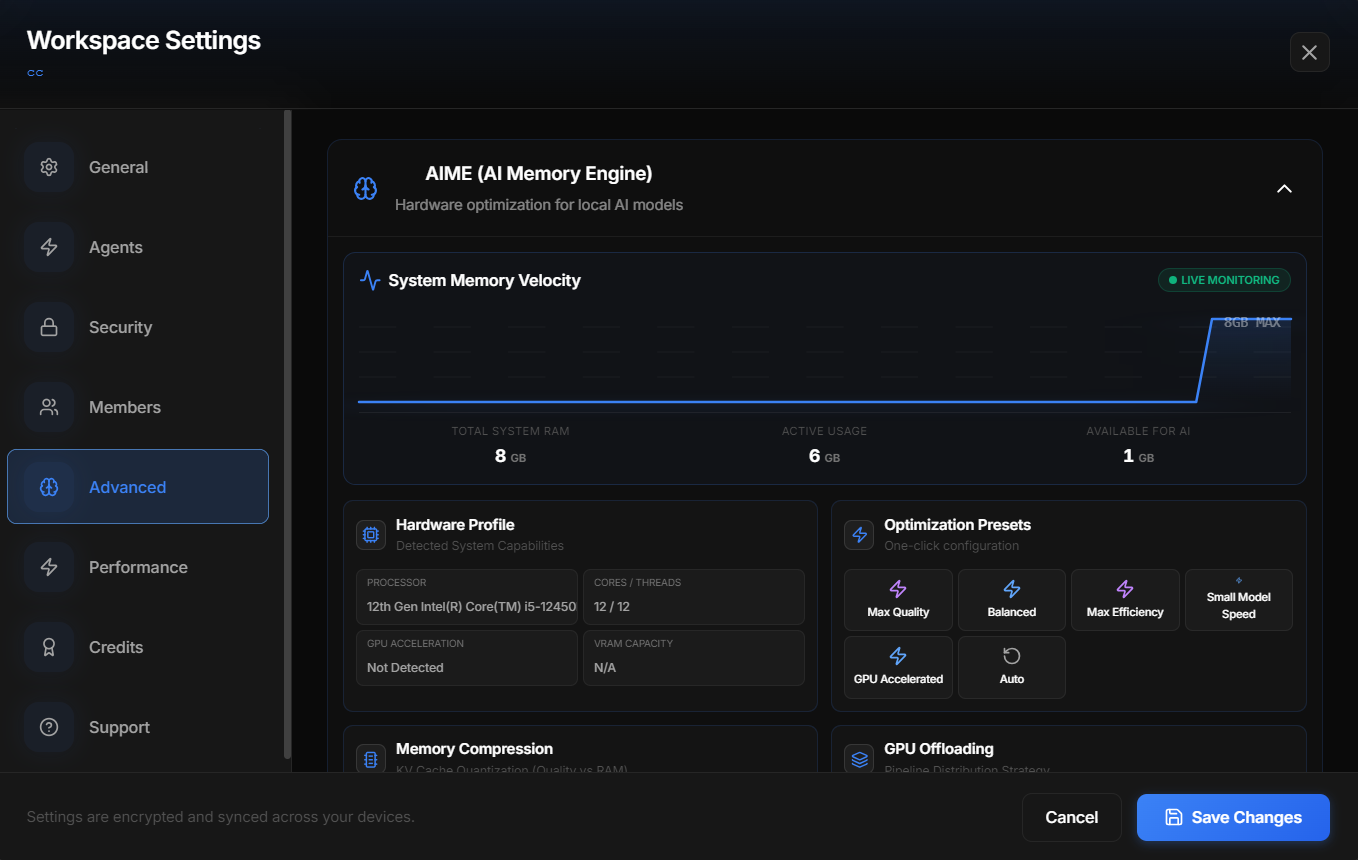The width and height of the screenshot is (1358, 860).
Task: Click the Credits award ribbon icon
Action: point(49,647)
